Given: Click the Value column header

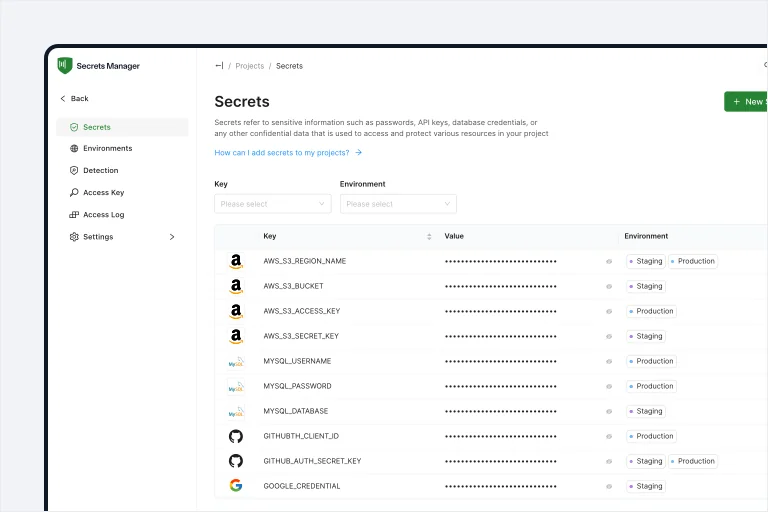Looking at the screenshot, I should (454, 236).
